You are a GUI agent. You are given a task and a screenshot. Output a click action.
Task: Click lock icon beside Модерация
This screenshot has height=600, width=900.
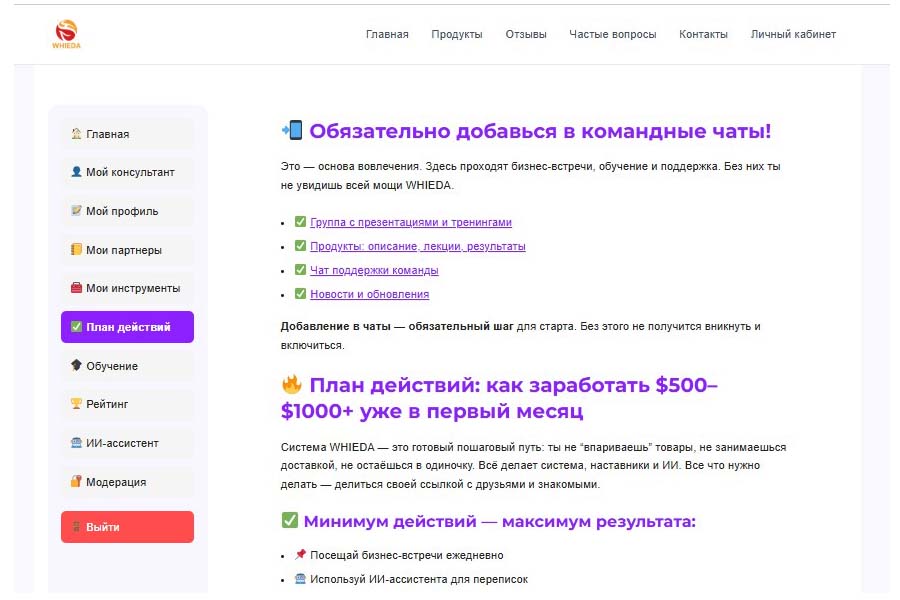76,481
